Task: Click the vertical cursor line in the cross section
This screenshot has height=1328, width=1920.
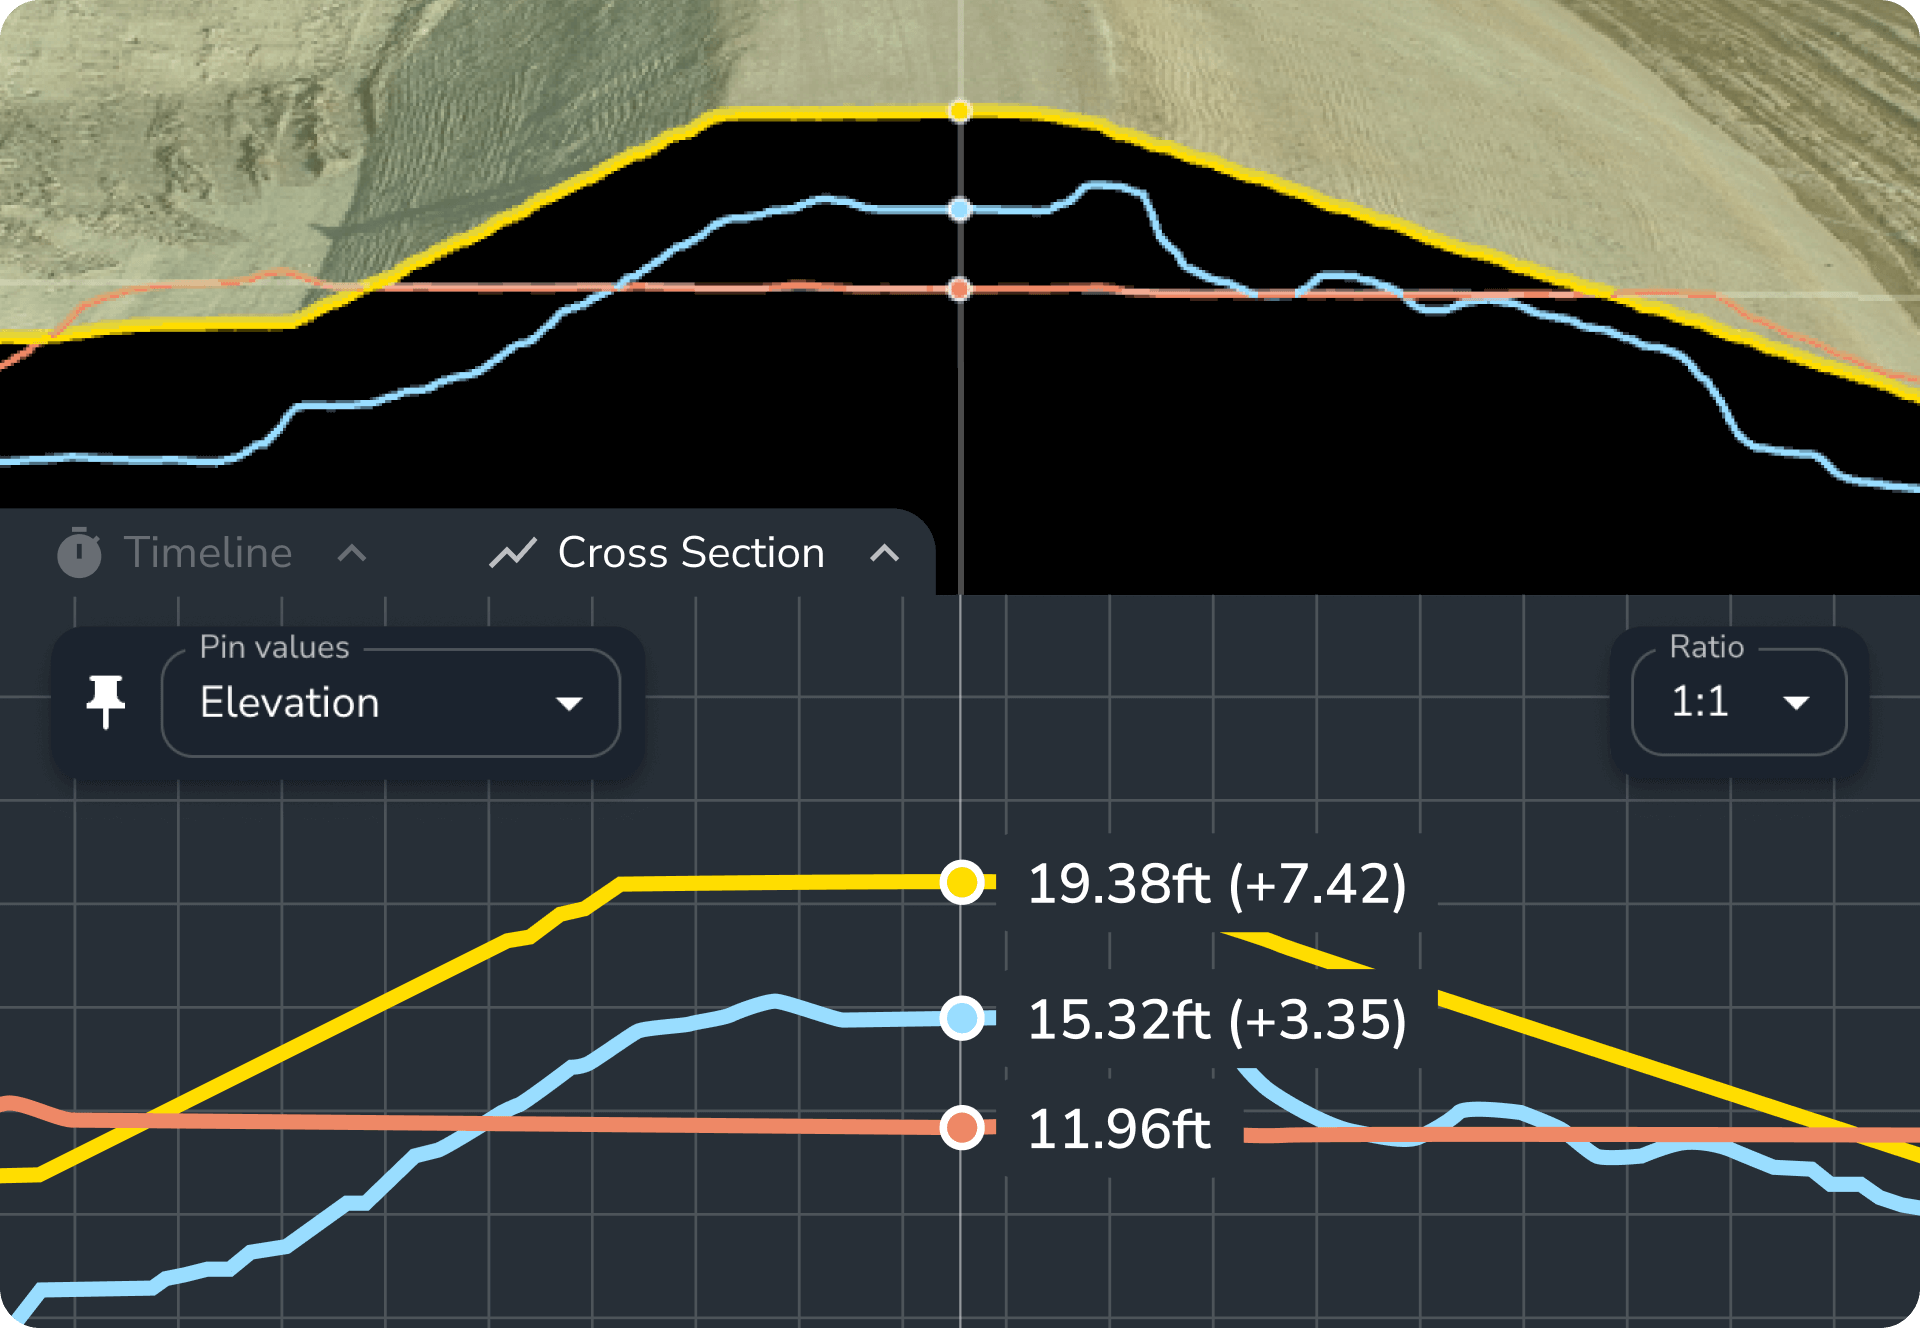Action: tap(961, 1250)
